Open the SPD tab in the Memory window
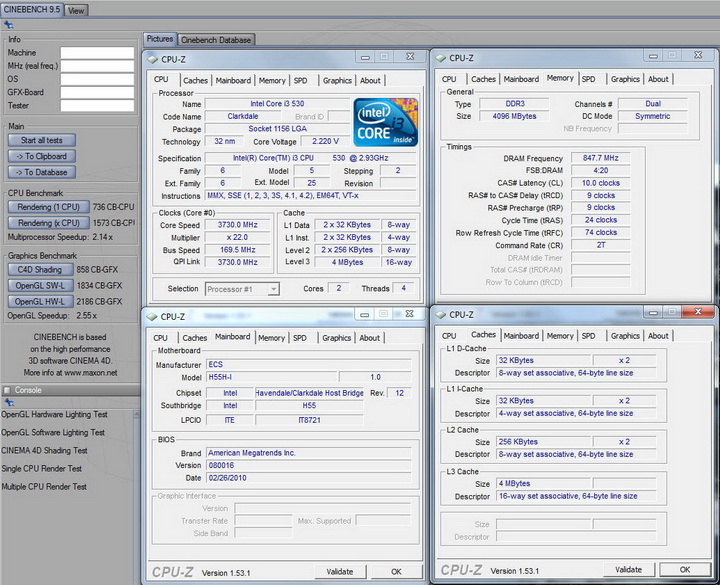 click(588, 79)
